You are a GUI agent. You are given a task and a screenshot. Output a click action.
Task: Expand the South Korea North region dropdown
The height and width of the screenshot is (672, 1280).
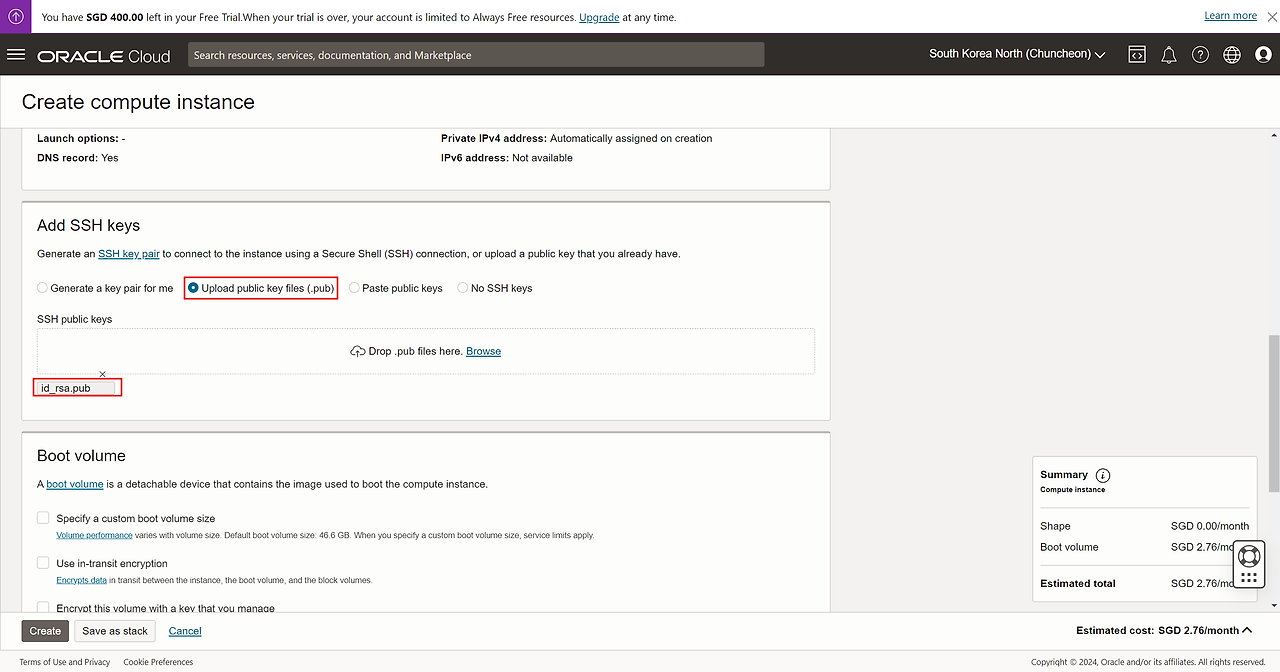click(1017, 54)
